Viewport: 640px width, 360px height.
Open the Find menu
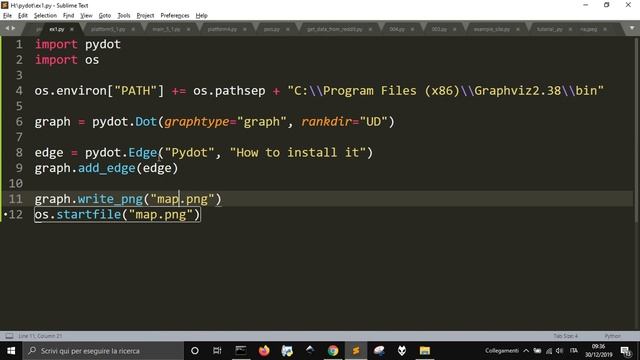click(69, 16)
